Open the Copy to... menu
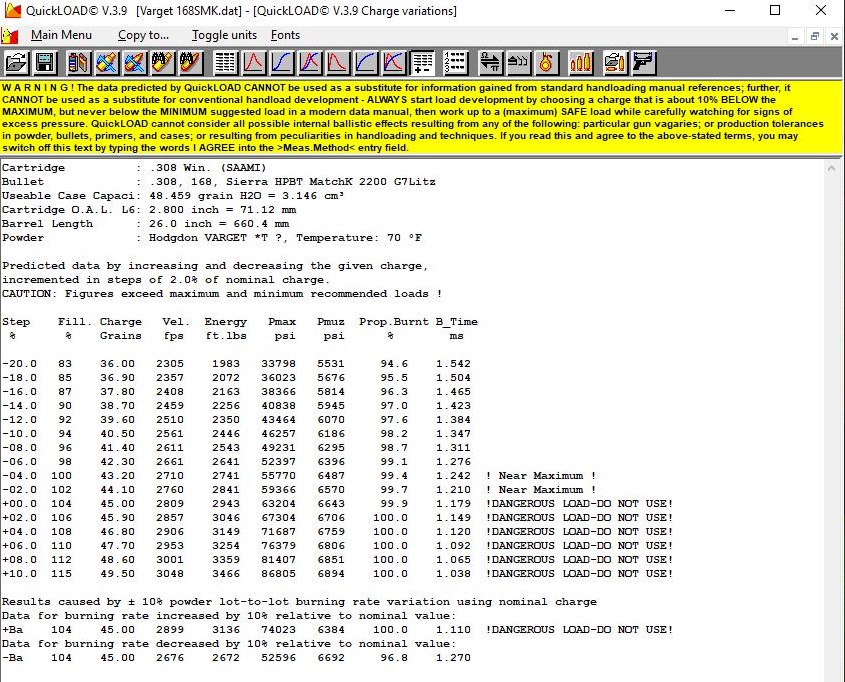 coord(143,35)
